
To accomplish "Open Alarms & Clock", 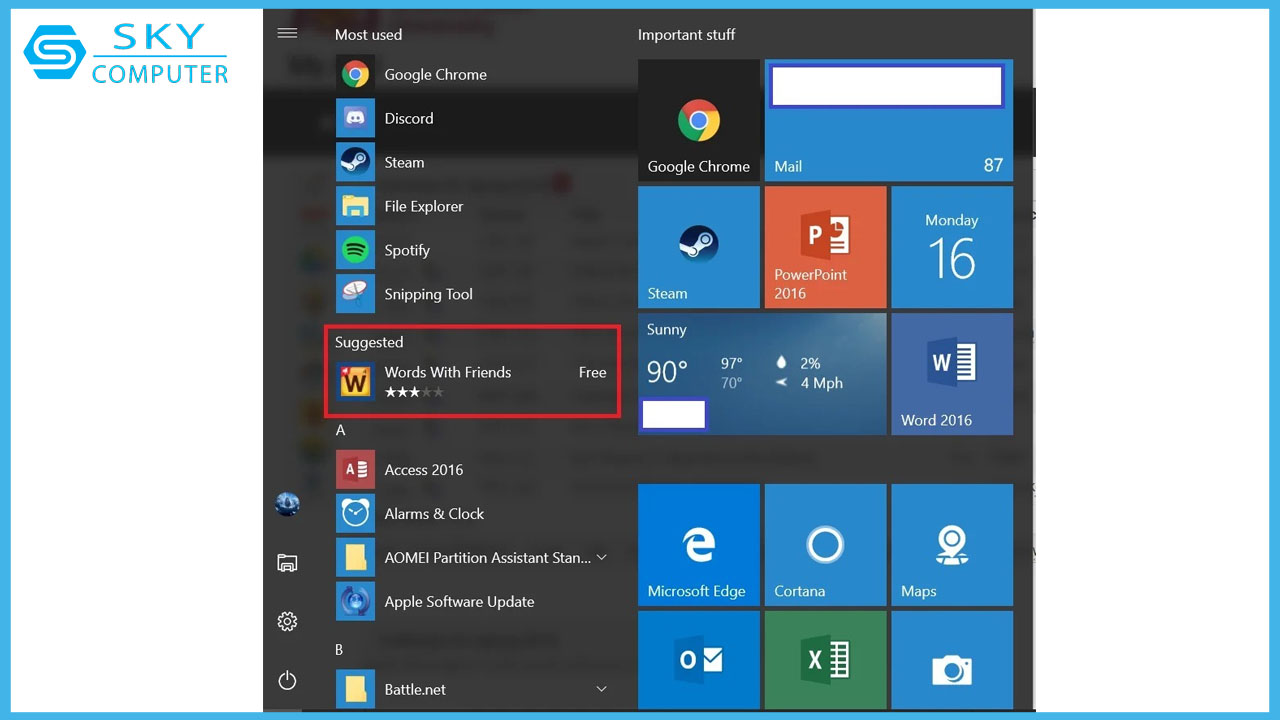I will [434, 513].
